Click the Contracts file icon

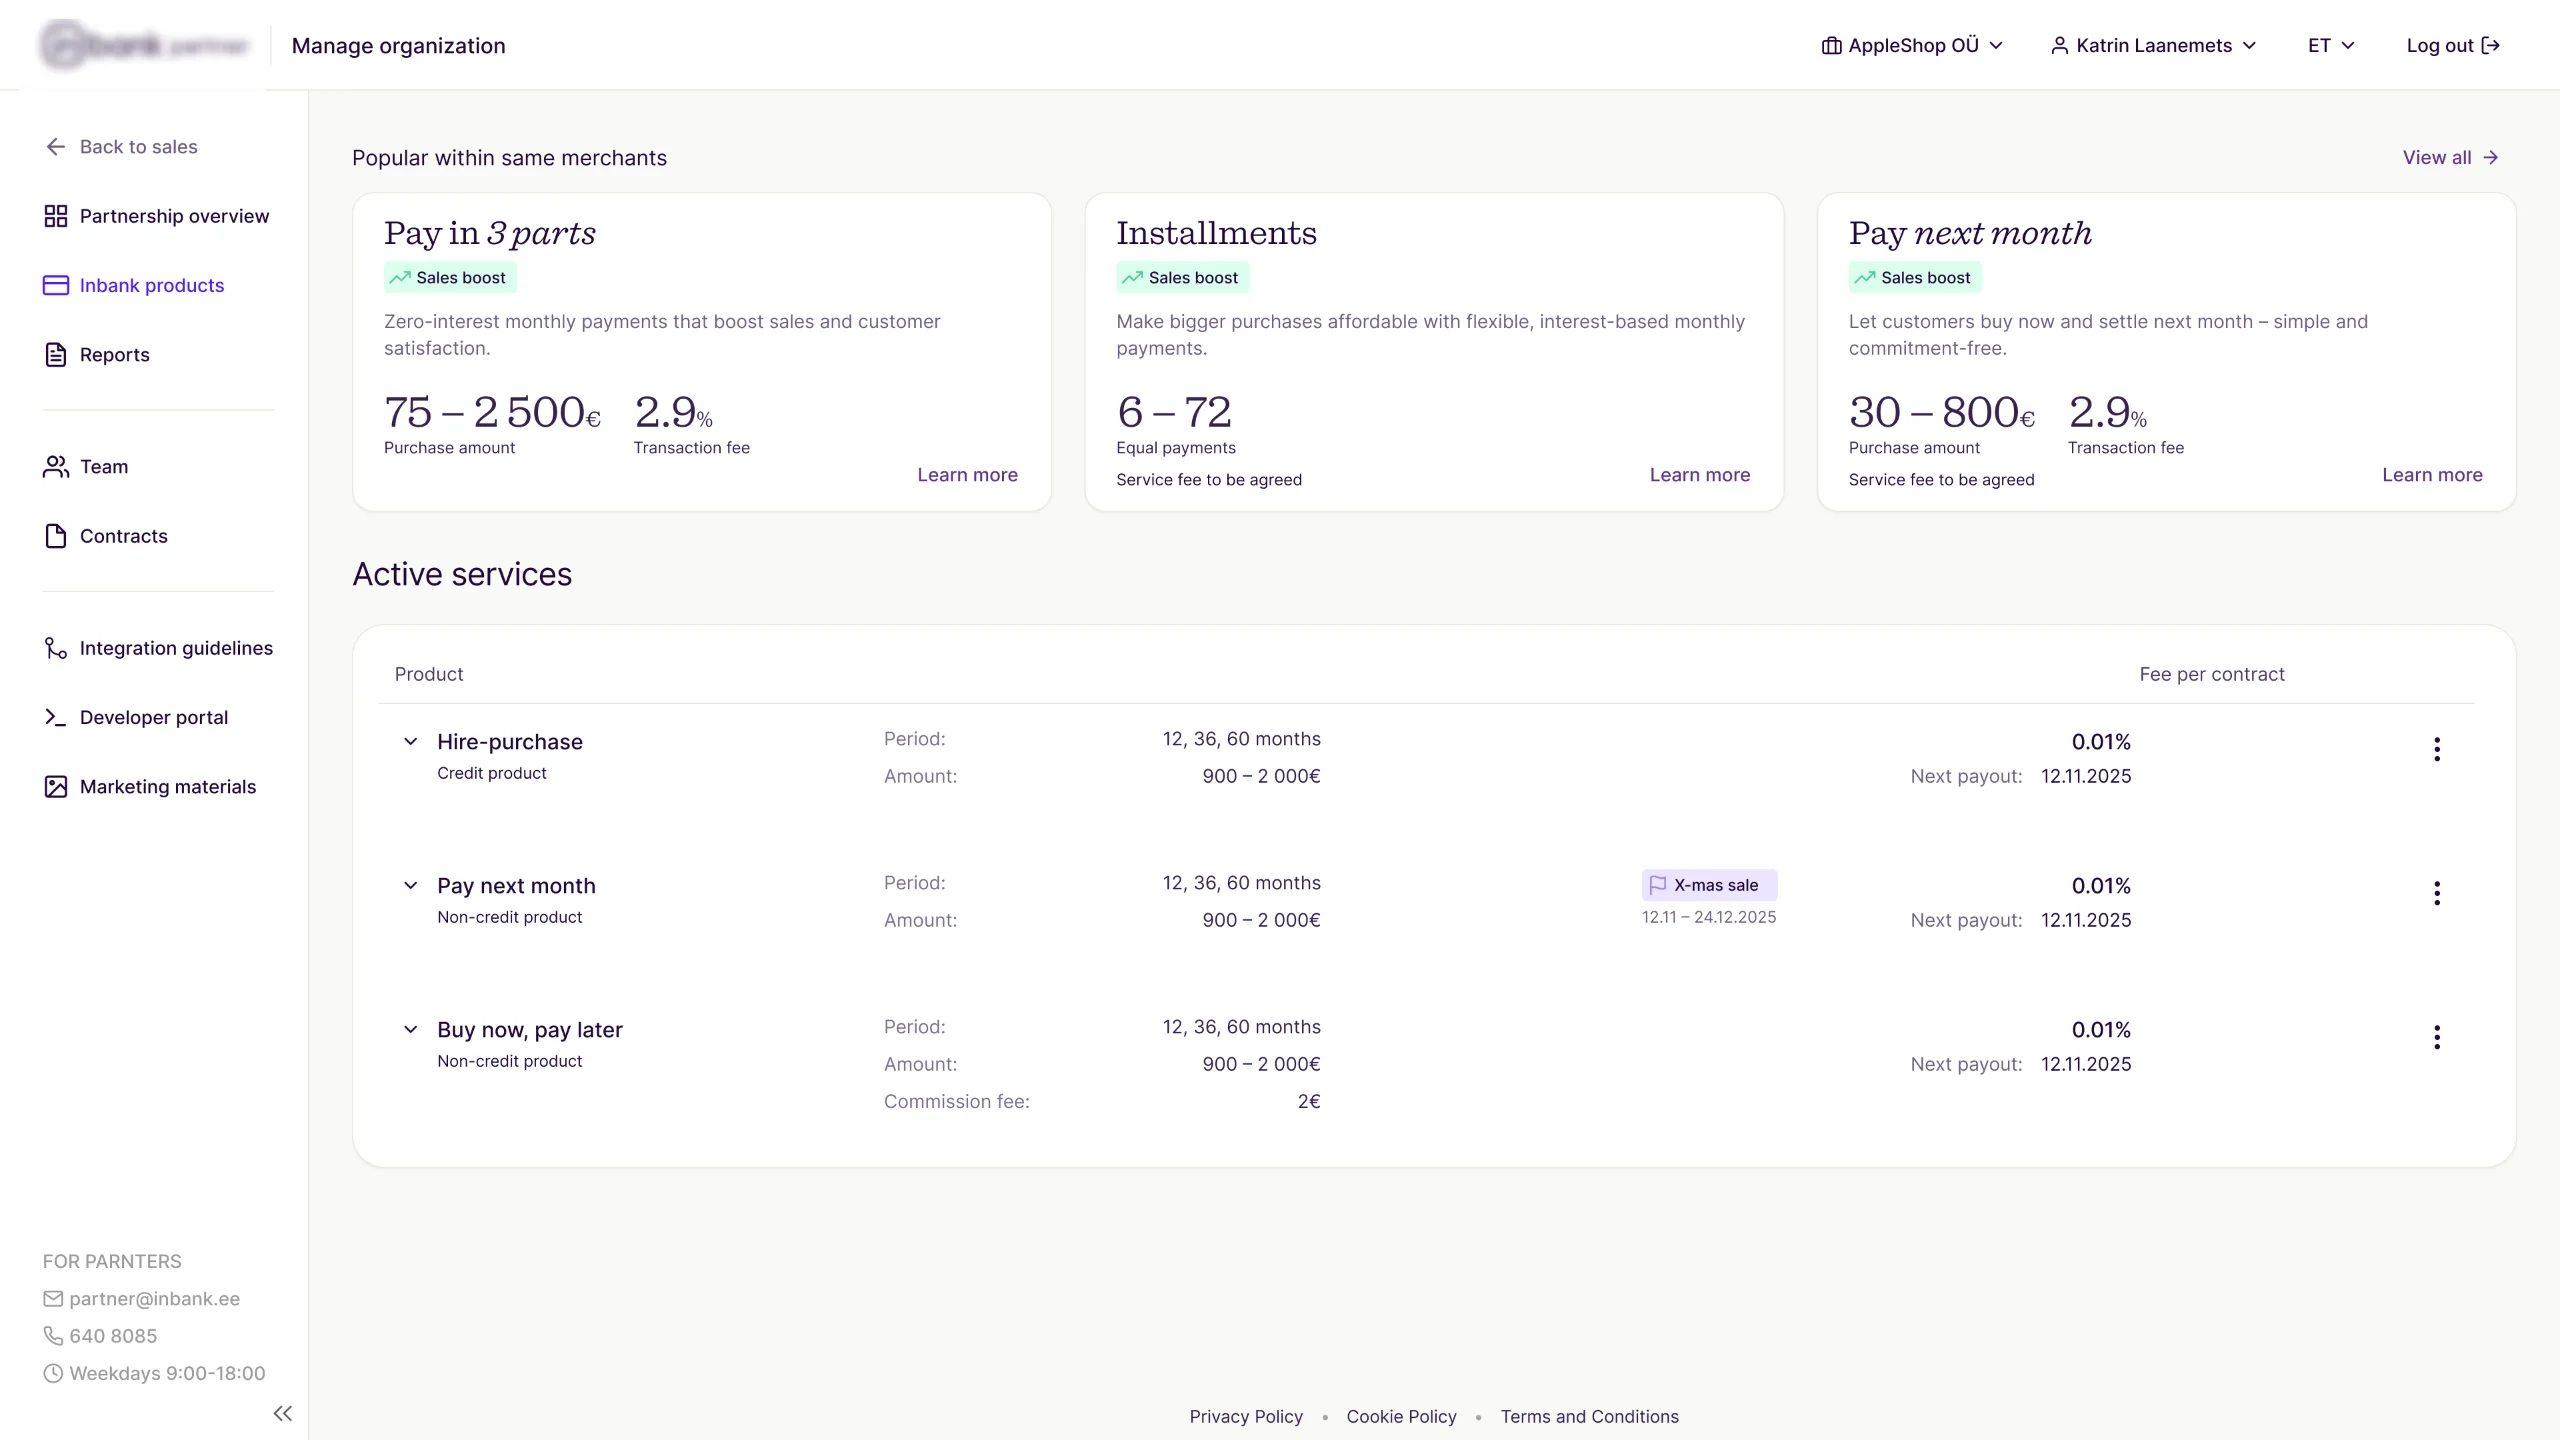pyautogui.click(x=55, y=536)
